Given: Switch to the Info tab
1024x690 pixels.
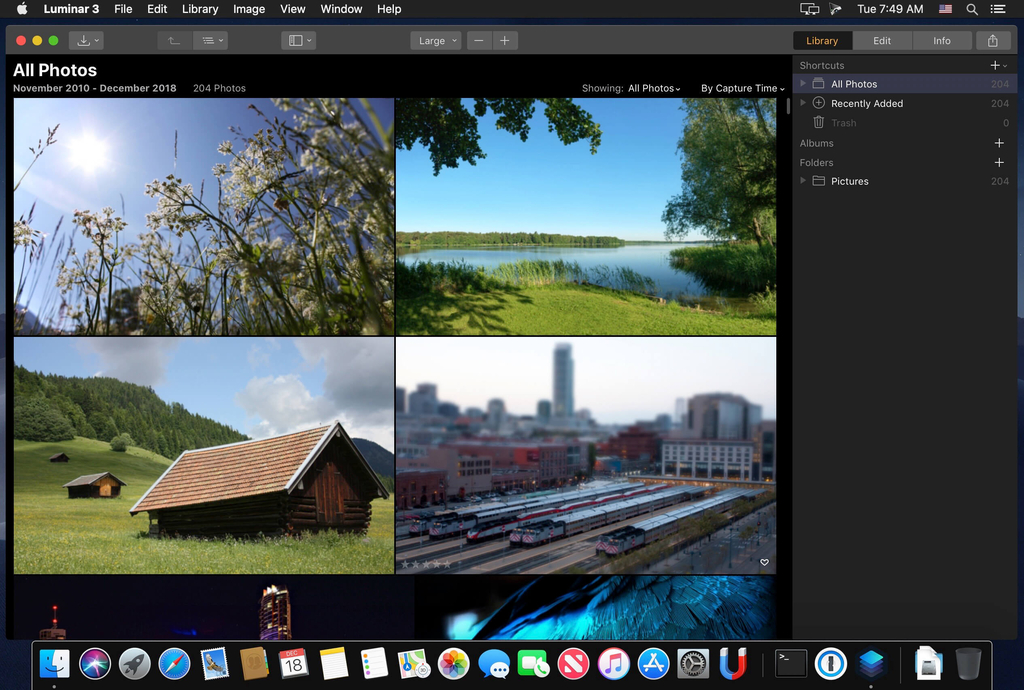Looking at the screenshot, I should [x=941, y=41].
